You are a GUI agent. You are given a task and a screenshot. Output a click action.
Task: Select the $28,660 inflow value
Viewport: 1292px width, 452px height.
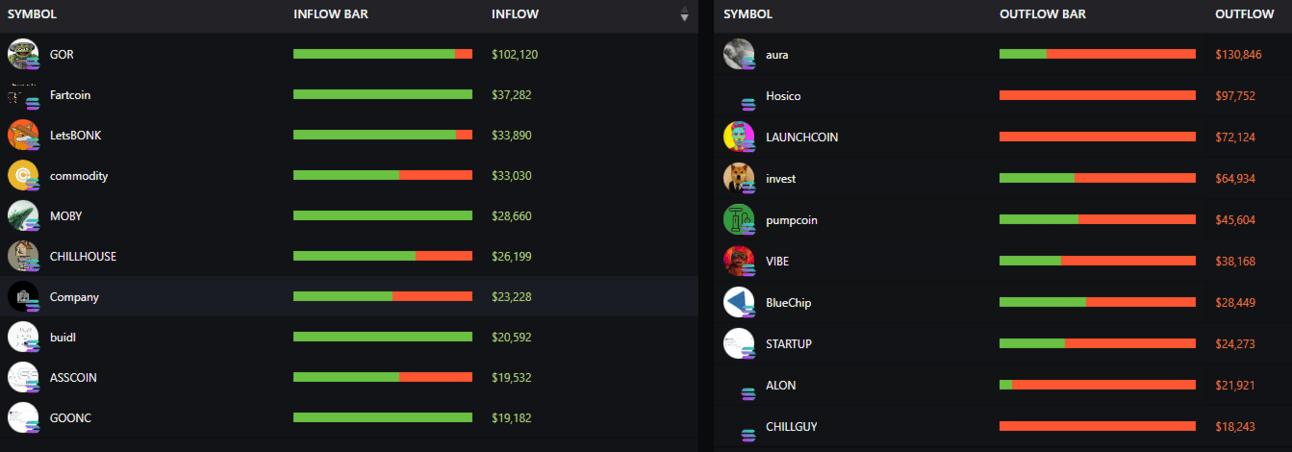pyautogui.click(x=512, y=216)
